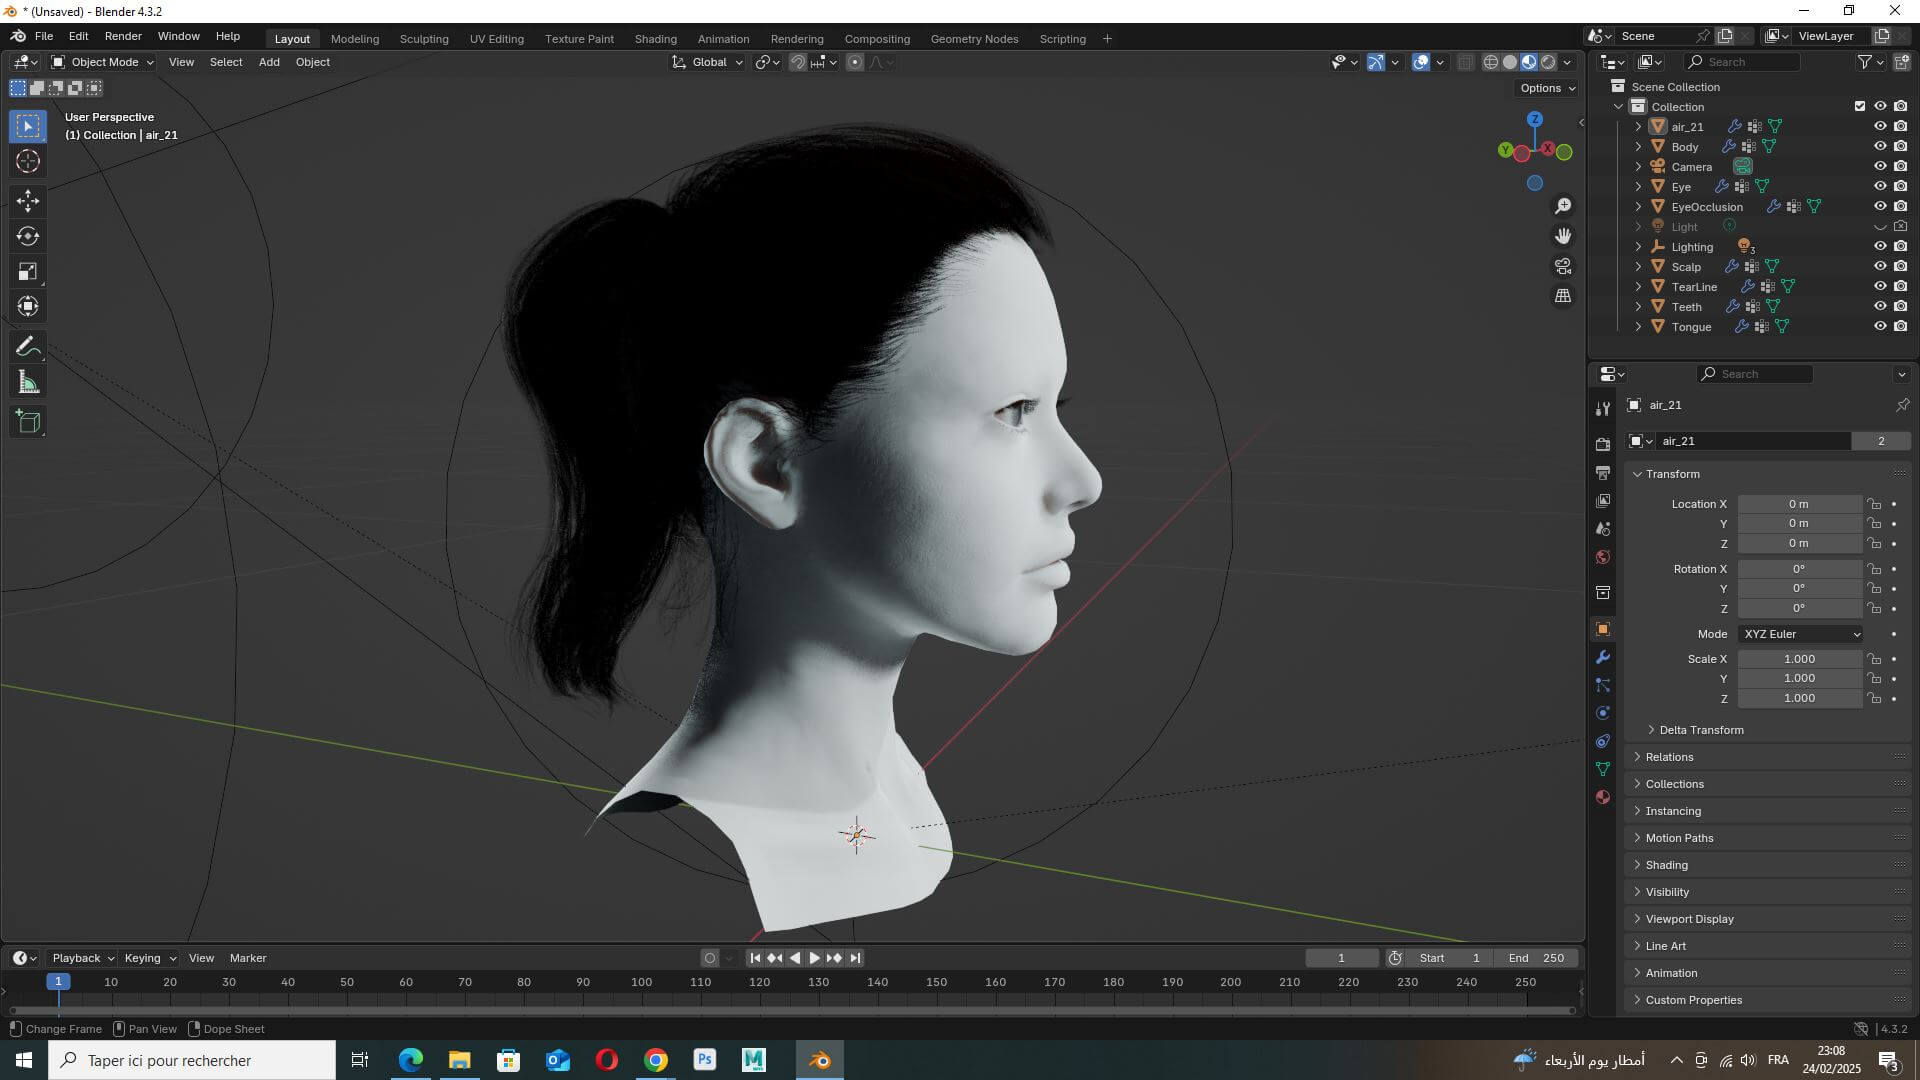Open the Object Mode dropdown
This screenshot has height=1080, width=1920.
pyautogui.click(x=102, y=62)
